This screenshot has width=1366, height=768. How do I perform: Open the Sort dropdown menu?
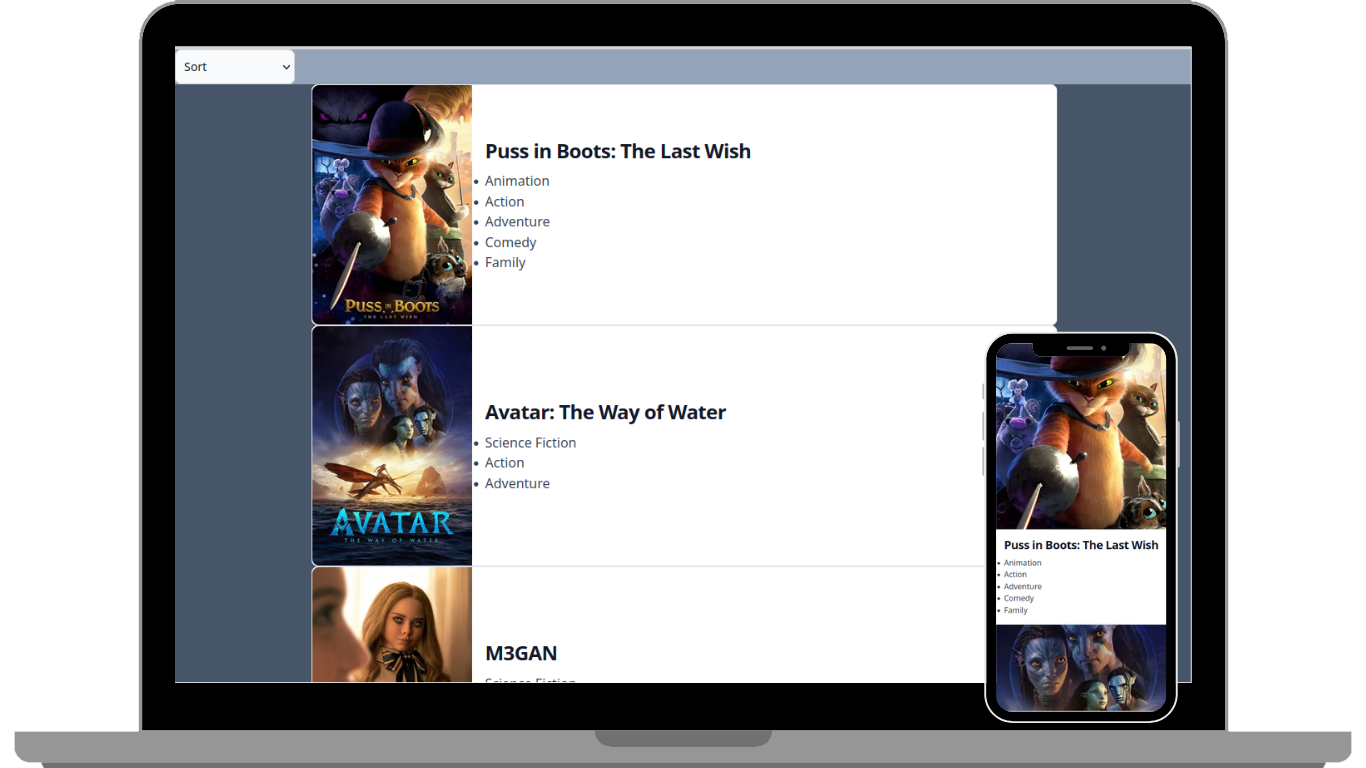pos(235,67)
